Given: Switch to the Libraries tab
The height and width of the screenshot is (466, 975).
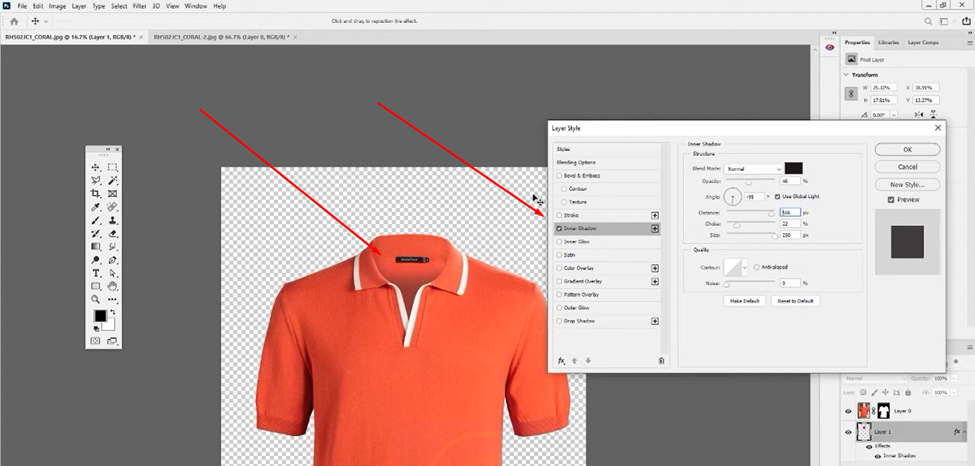Looking at the screenshot, I should pyautogui.click(x=888, y=42).
